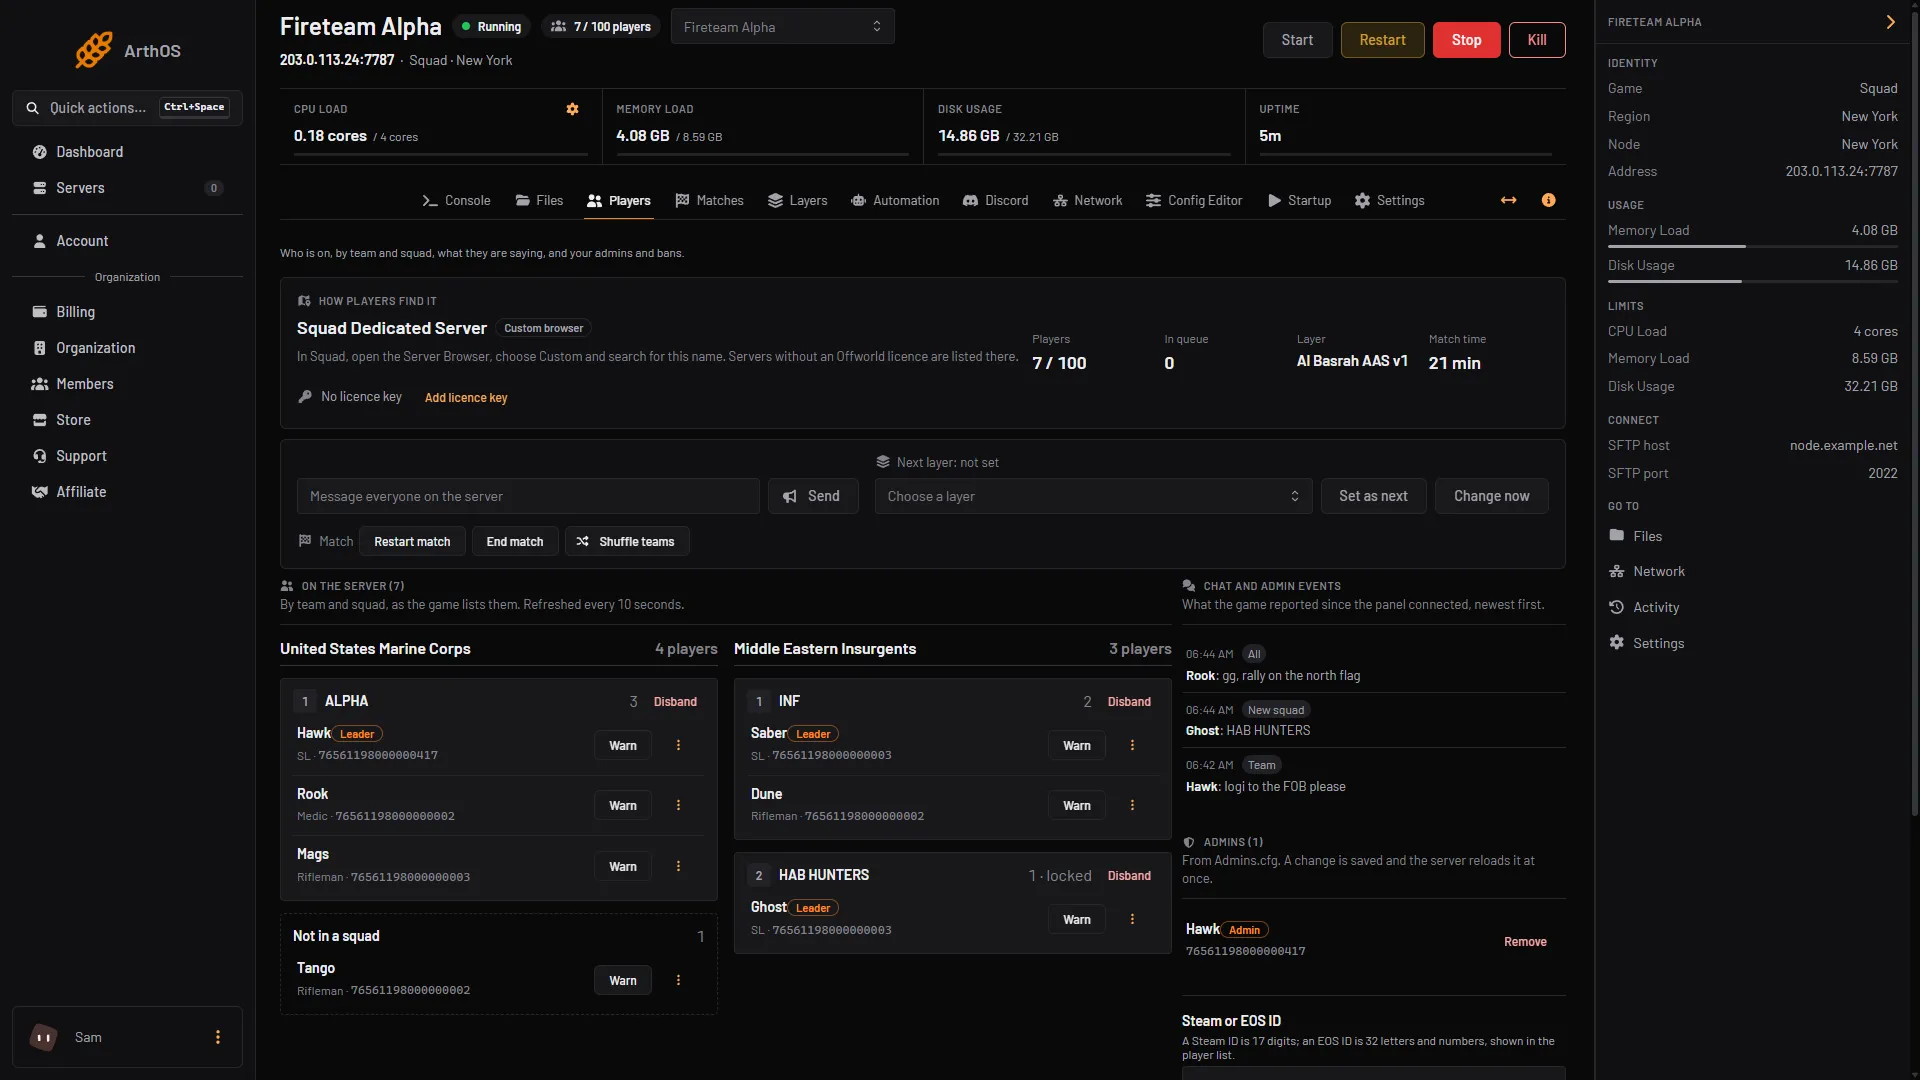Viewport: 1920px width, 1080px height.
Task: Click the ArthOS logo icon
Action: pos(94,50)
